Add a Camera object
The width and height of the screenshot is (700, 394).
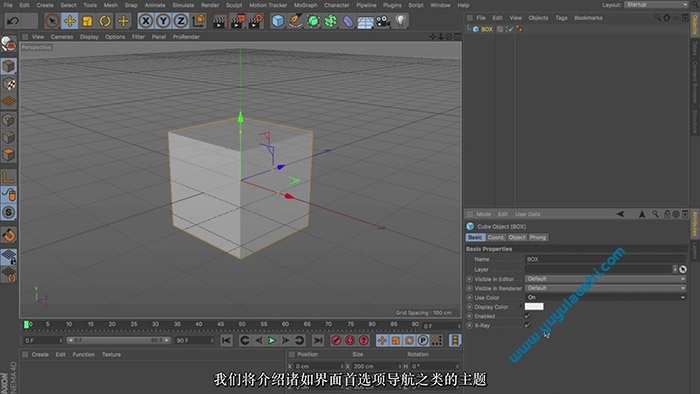(x=383, y=21)
